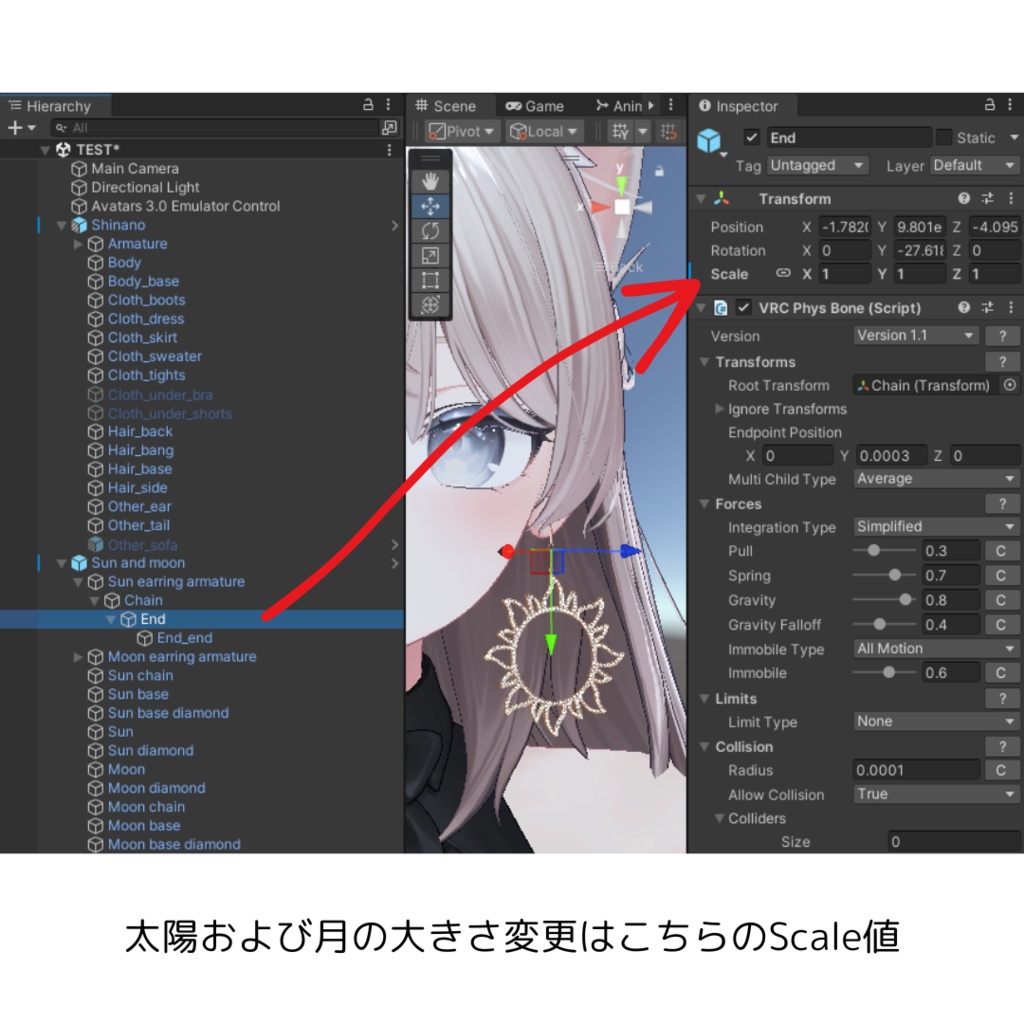Click the Gravity curve C button

tap(1000, 600)
